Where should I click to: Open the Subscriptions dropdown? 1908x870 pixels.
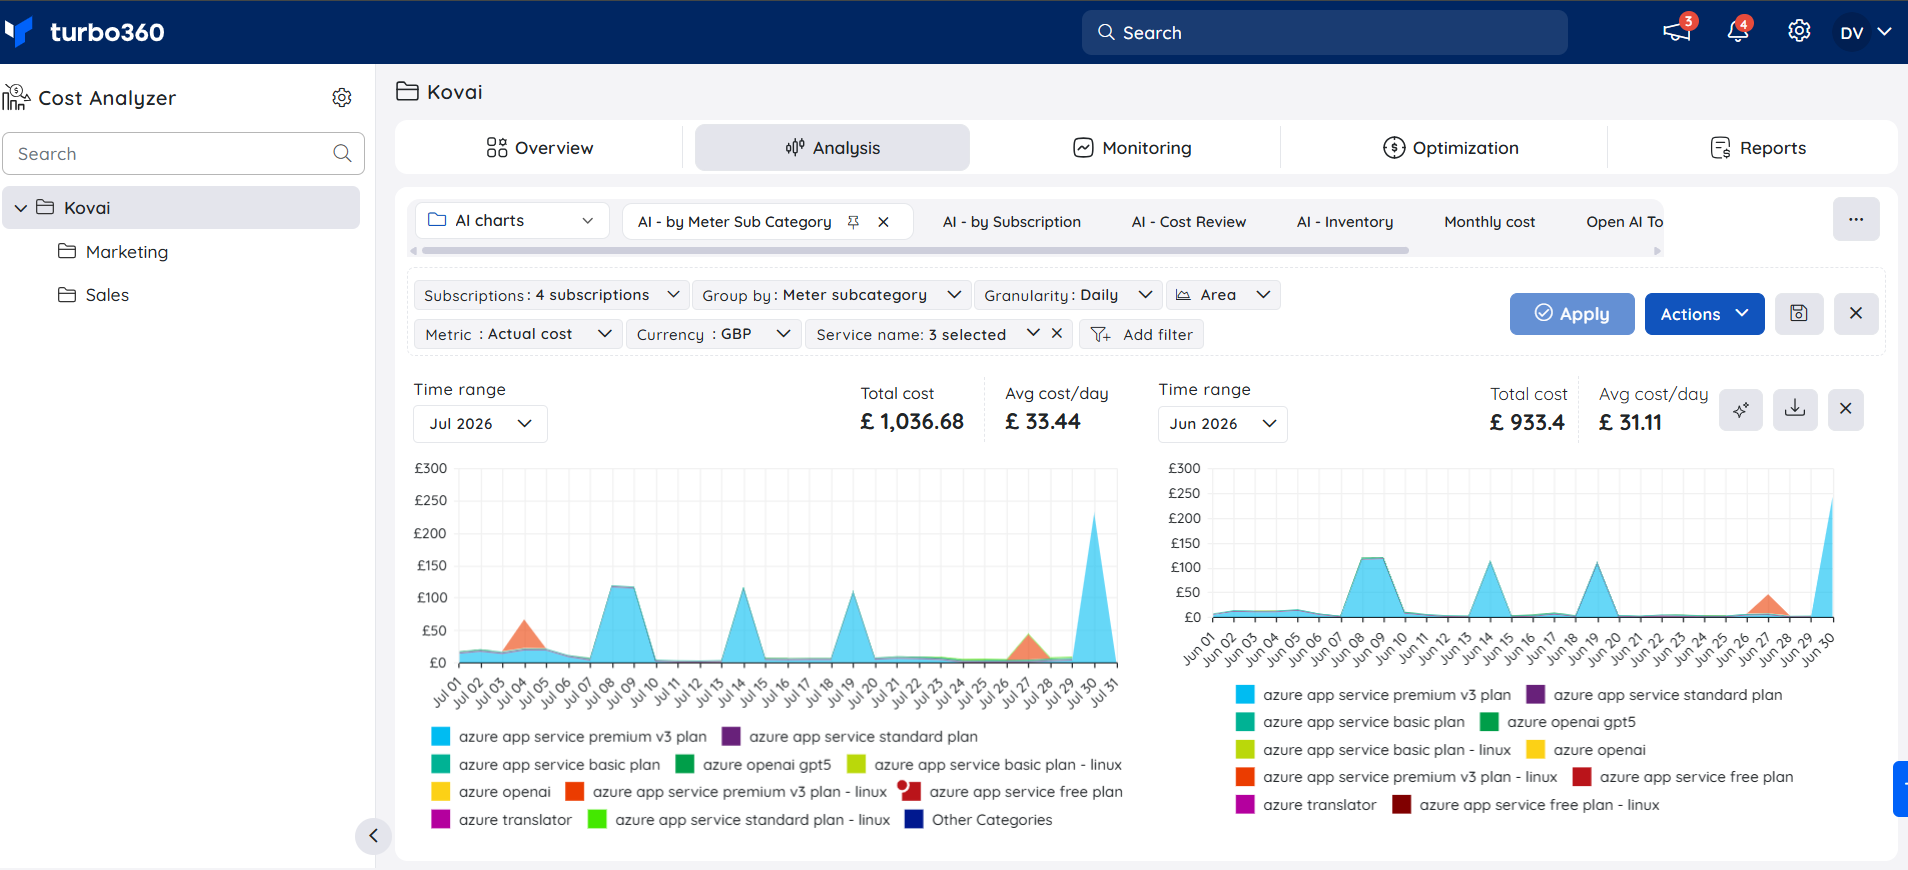coord(551,295)
